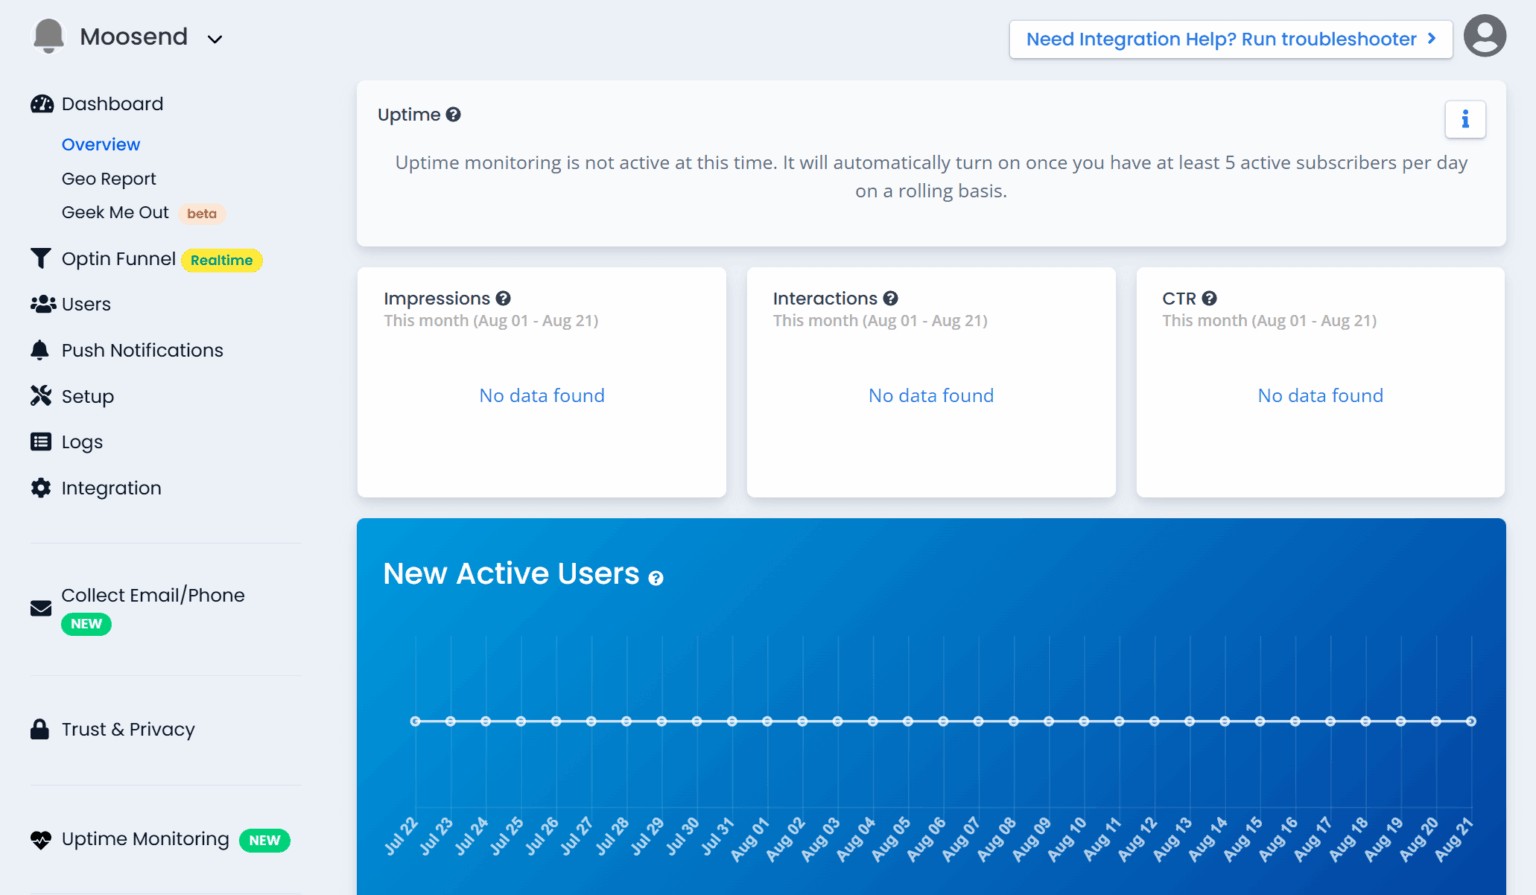Image resolution: width=1536 pixels, height=895 pixels.
Task: Click the Uptime Monitoring heart icon
Action: coord(41,839)
